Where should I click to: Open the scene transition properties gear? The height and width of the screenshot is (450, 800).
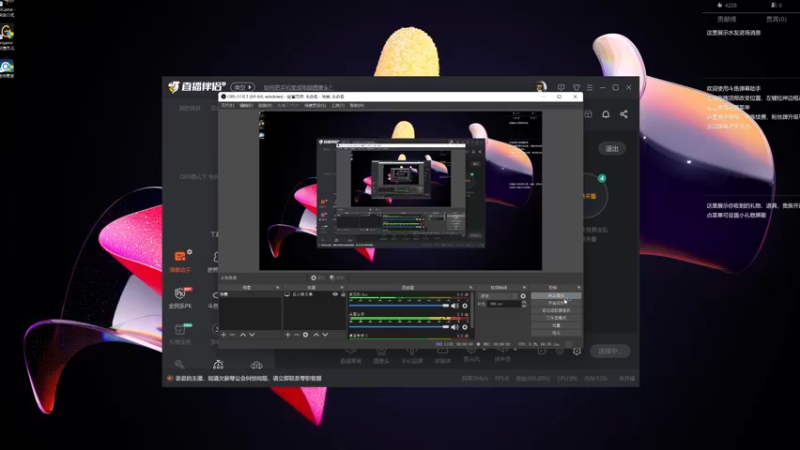pos(523,296)
